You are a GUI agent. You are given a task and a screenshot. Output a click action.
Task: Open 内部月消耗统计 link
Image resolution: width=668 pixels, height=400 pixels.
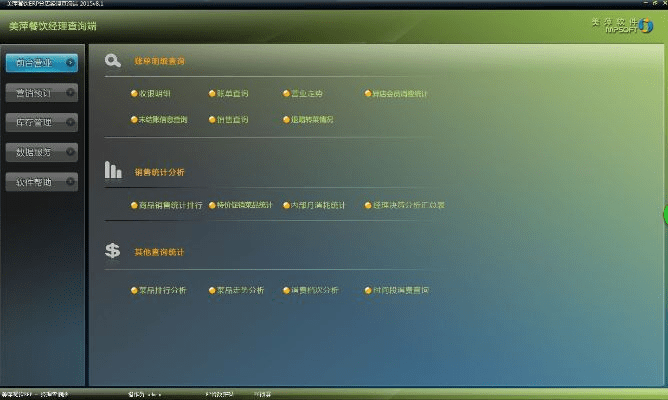click(317, 205)
